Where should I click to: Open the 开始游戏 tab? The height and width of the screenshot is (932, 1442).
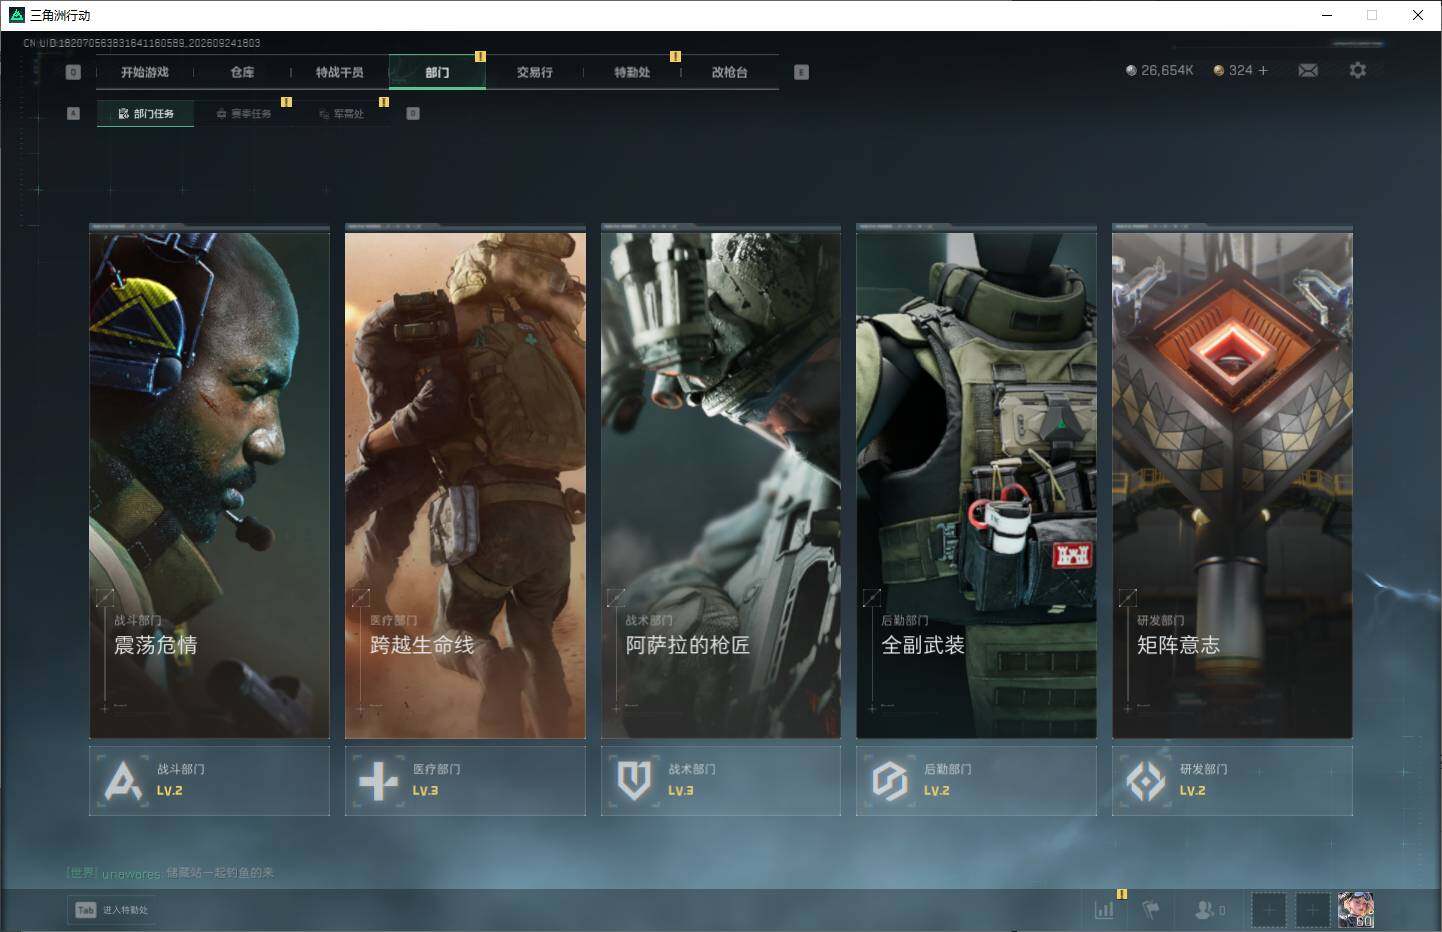coord(145,72)
